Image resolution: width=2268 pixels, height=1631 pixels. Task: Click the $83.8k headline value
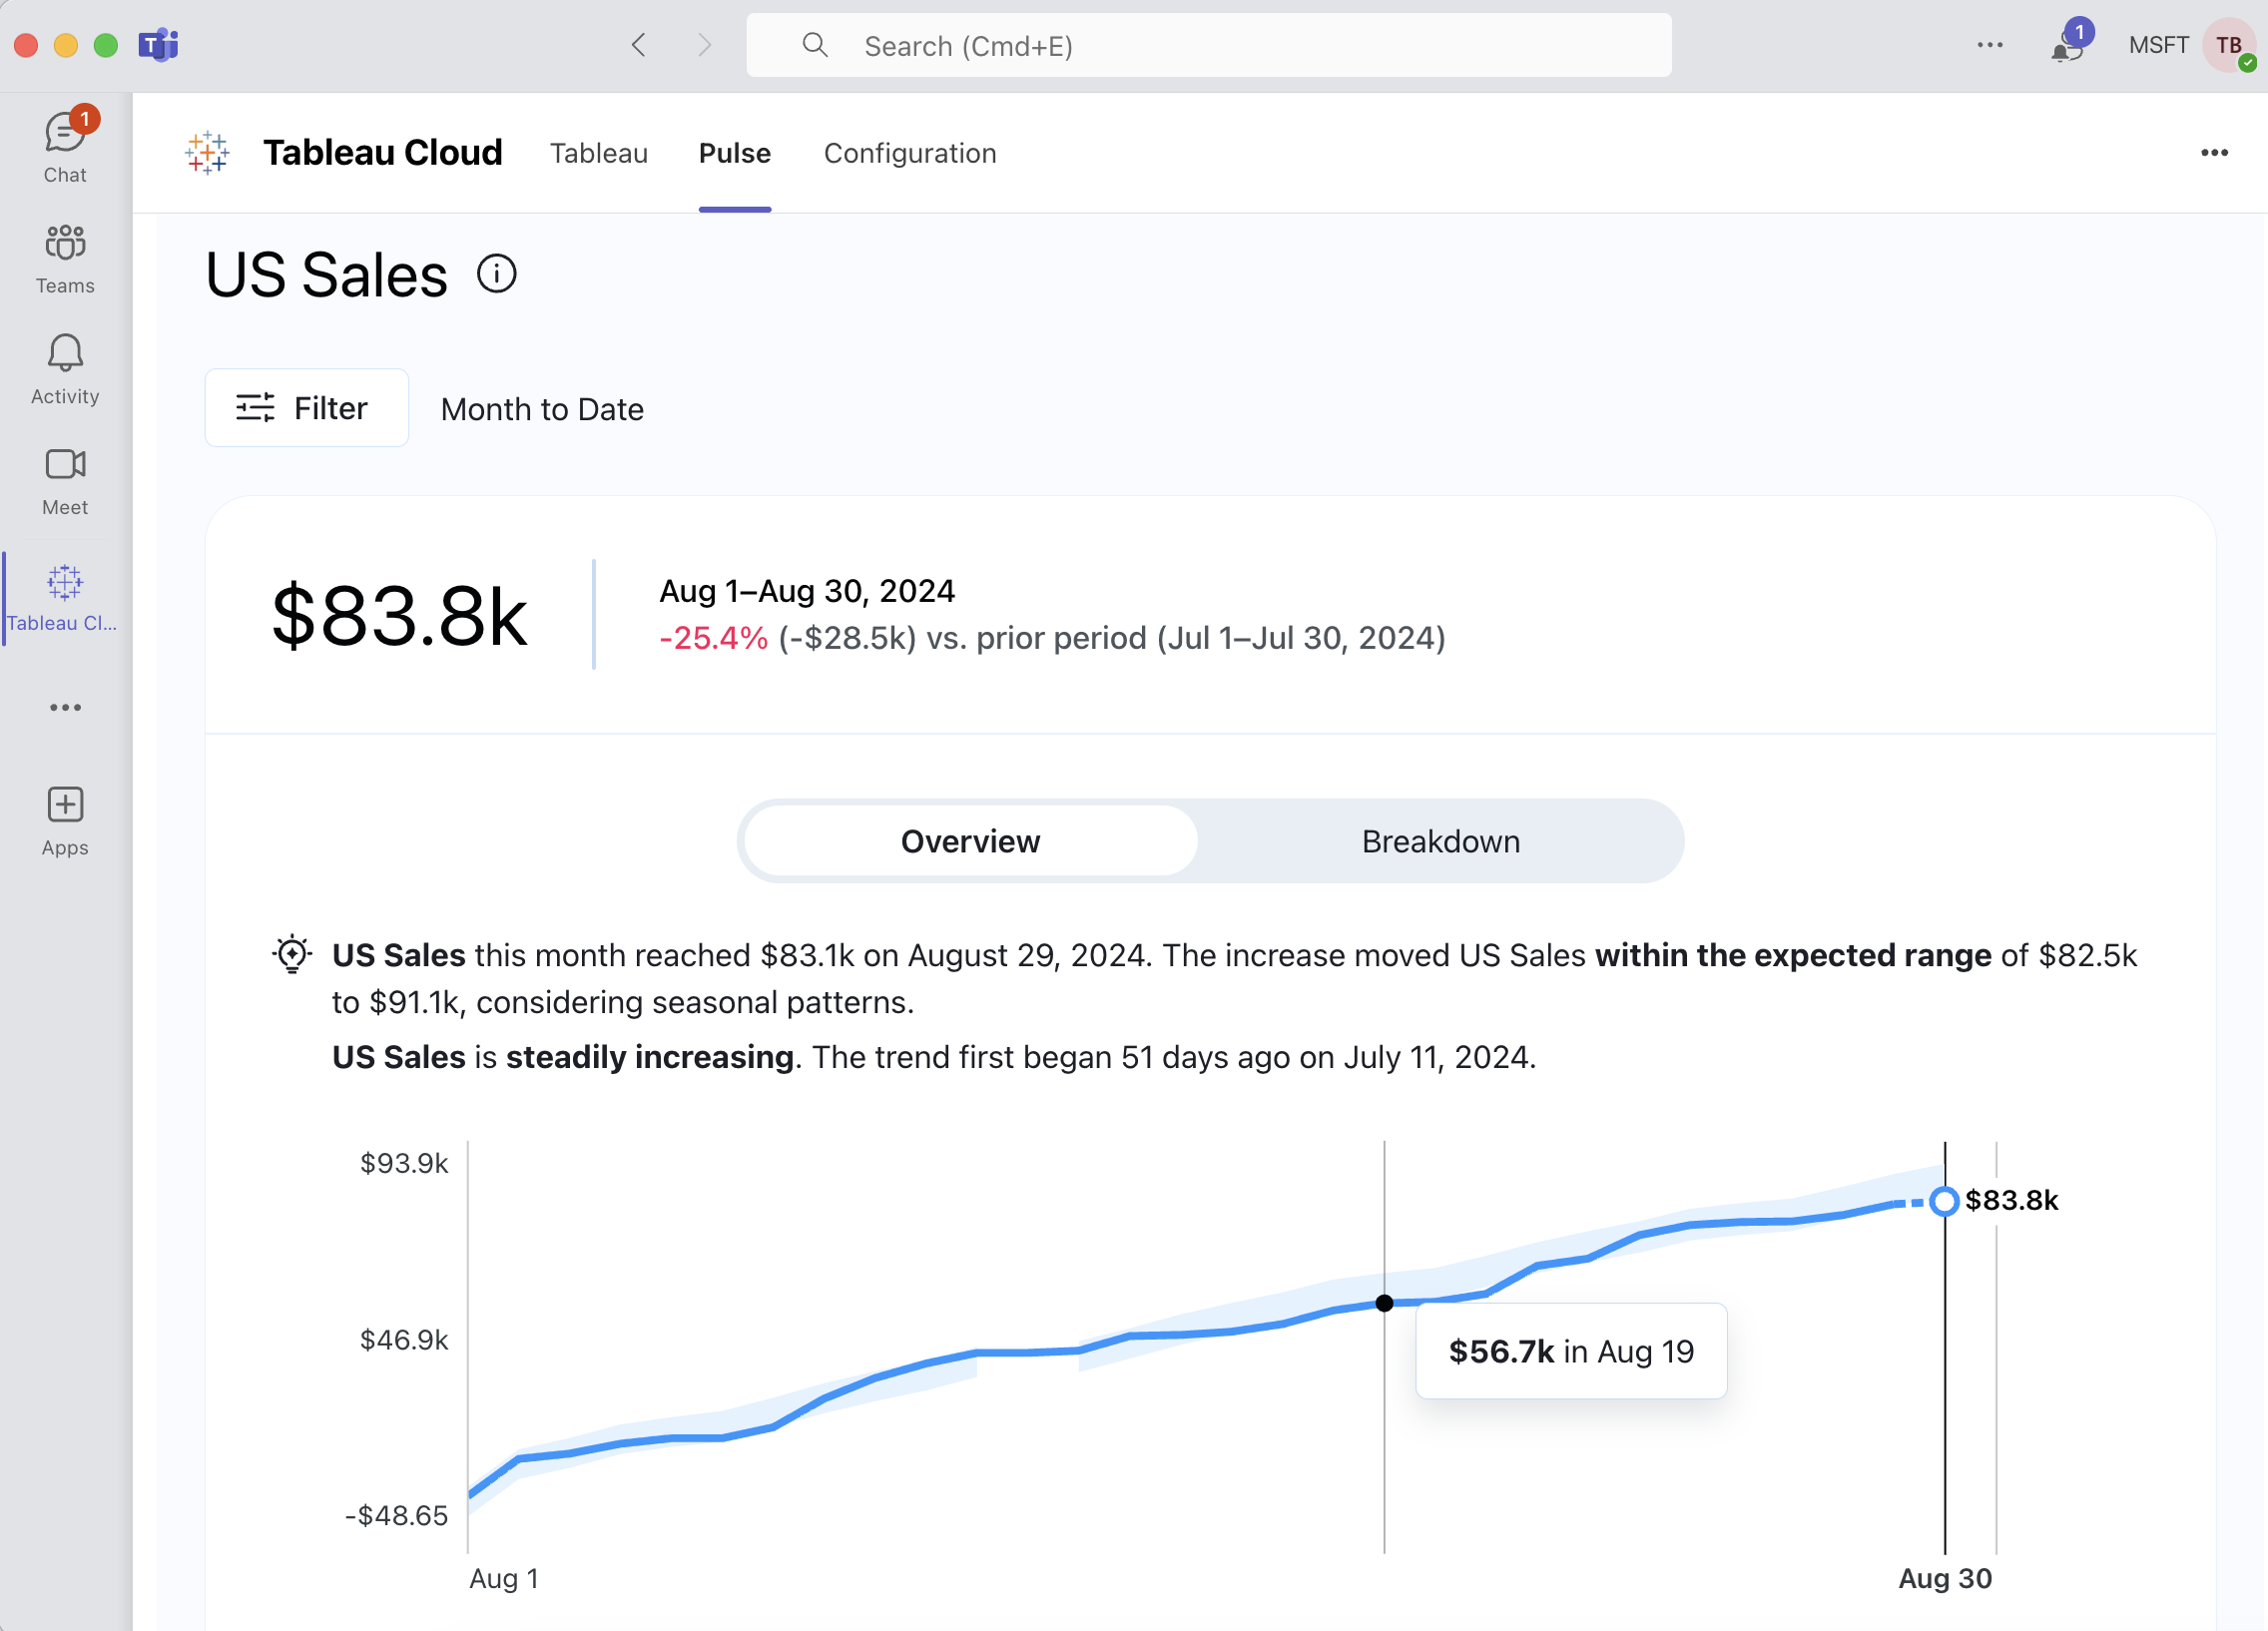point(399,616)
